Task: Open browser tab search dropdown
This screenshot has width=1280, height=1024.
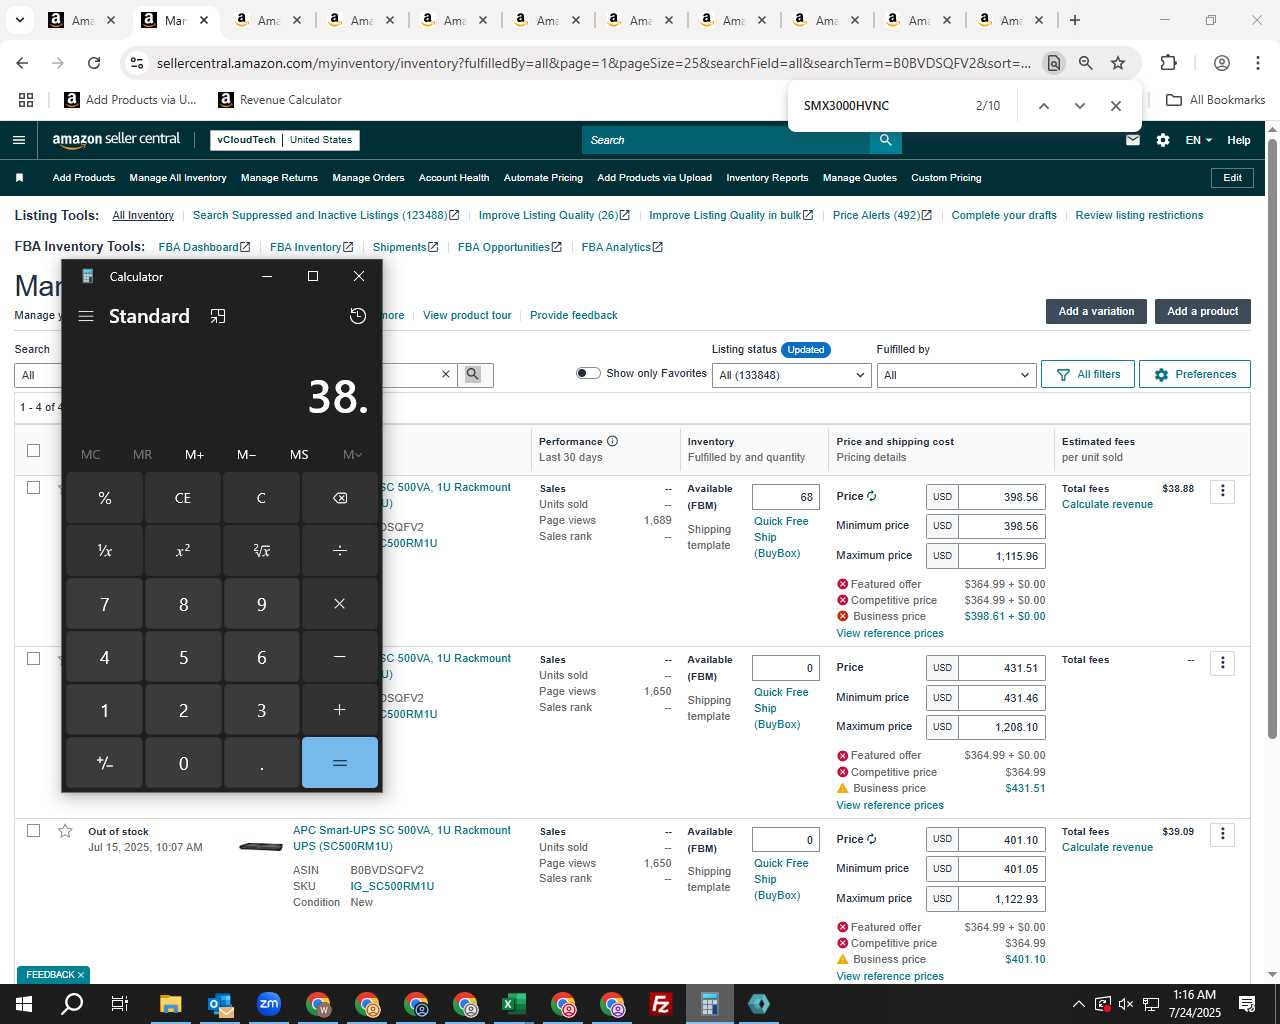Action: coord(19,20)
